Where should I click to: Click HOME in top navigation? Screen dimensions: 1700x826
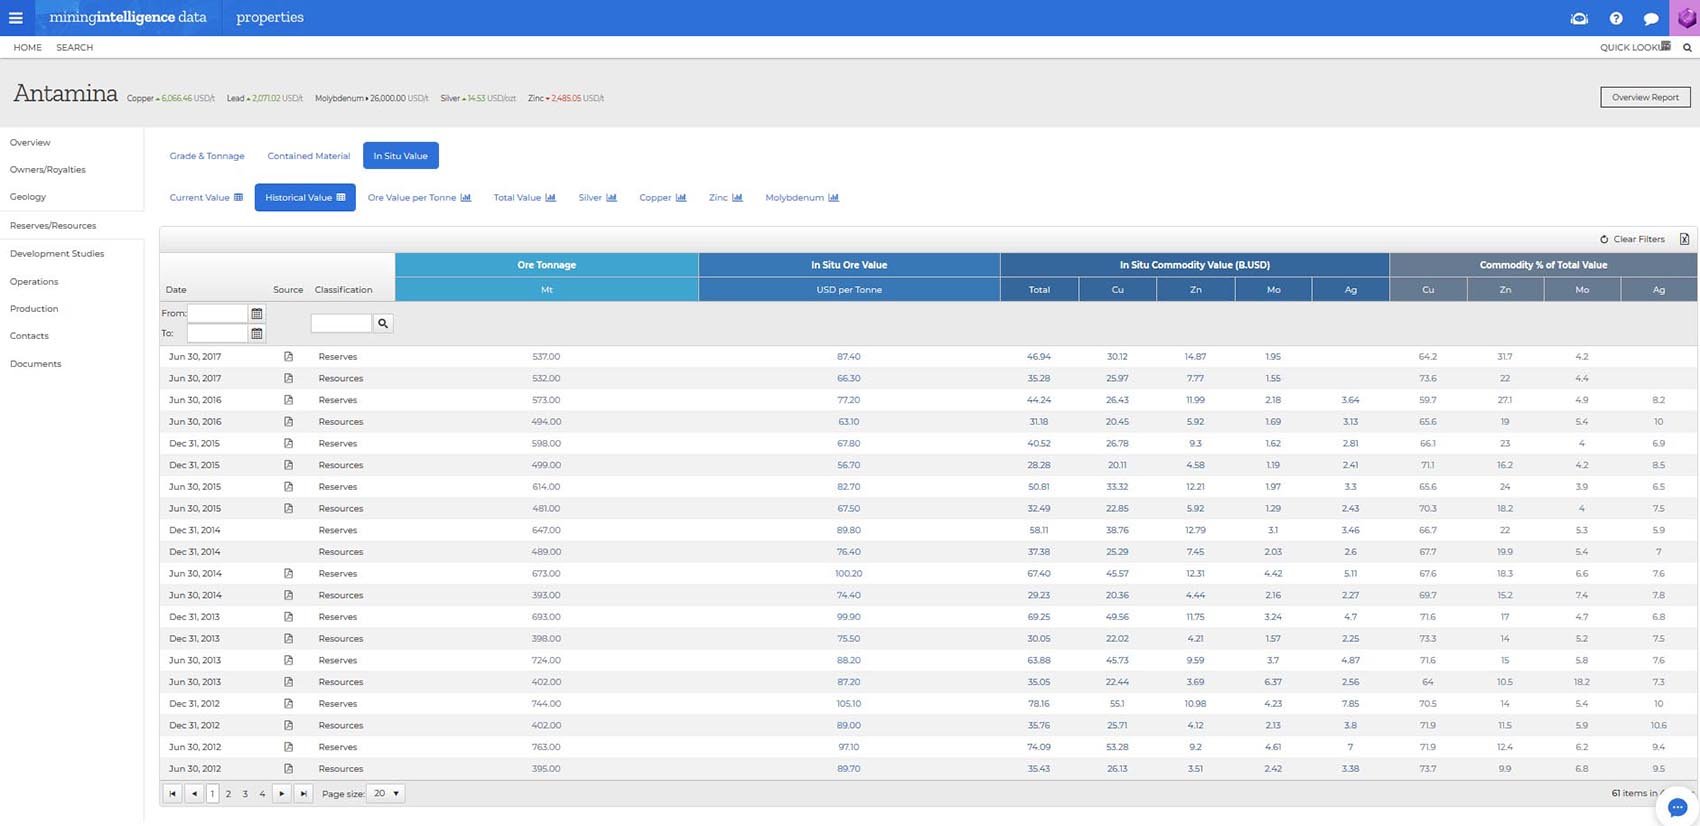point(27,47)
